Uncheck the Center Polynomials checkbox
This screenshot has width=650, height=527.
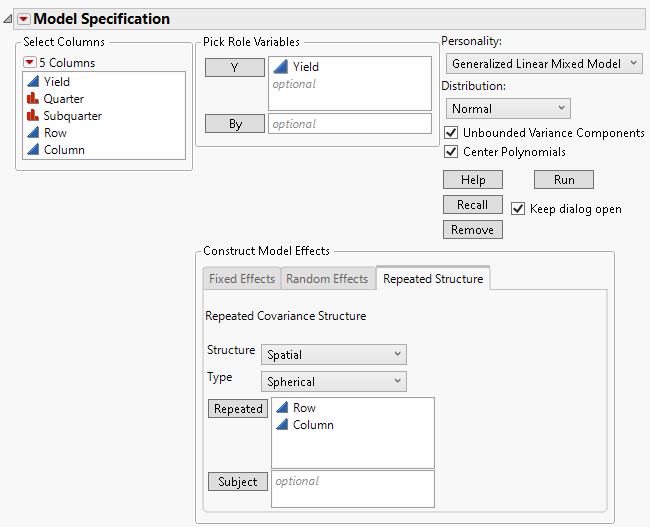click(451, 152)
